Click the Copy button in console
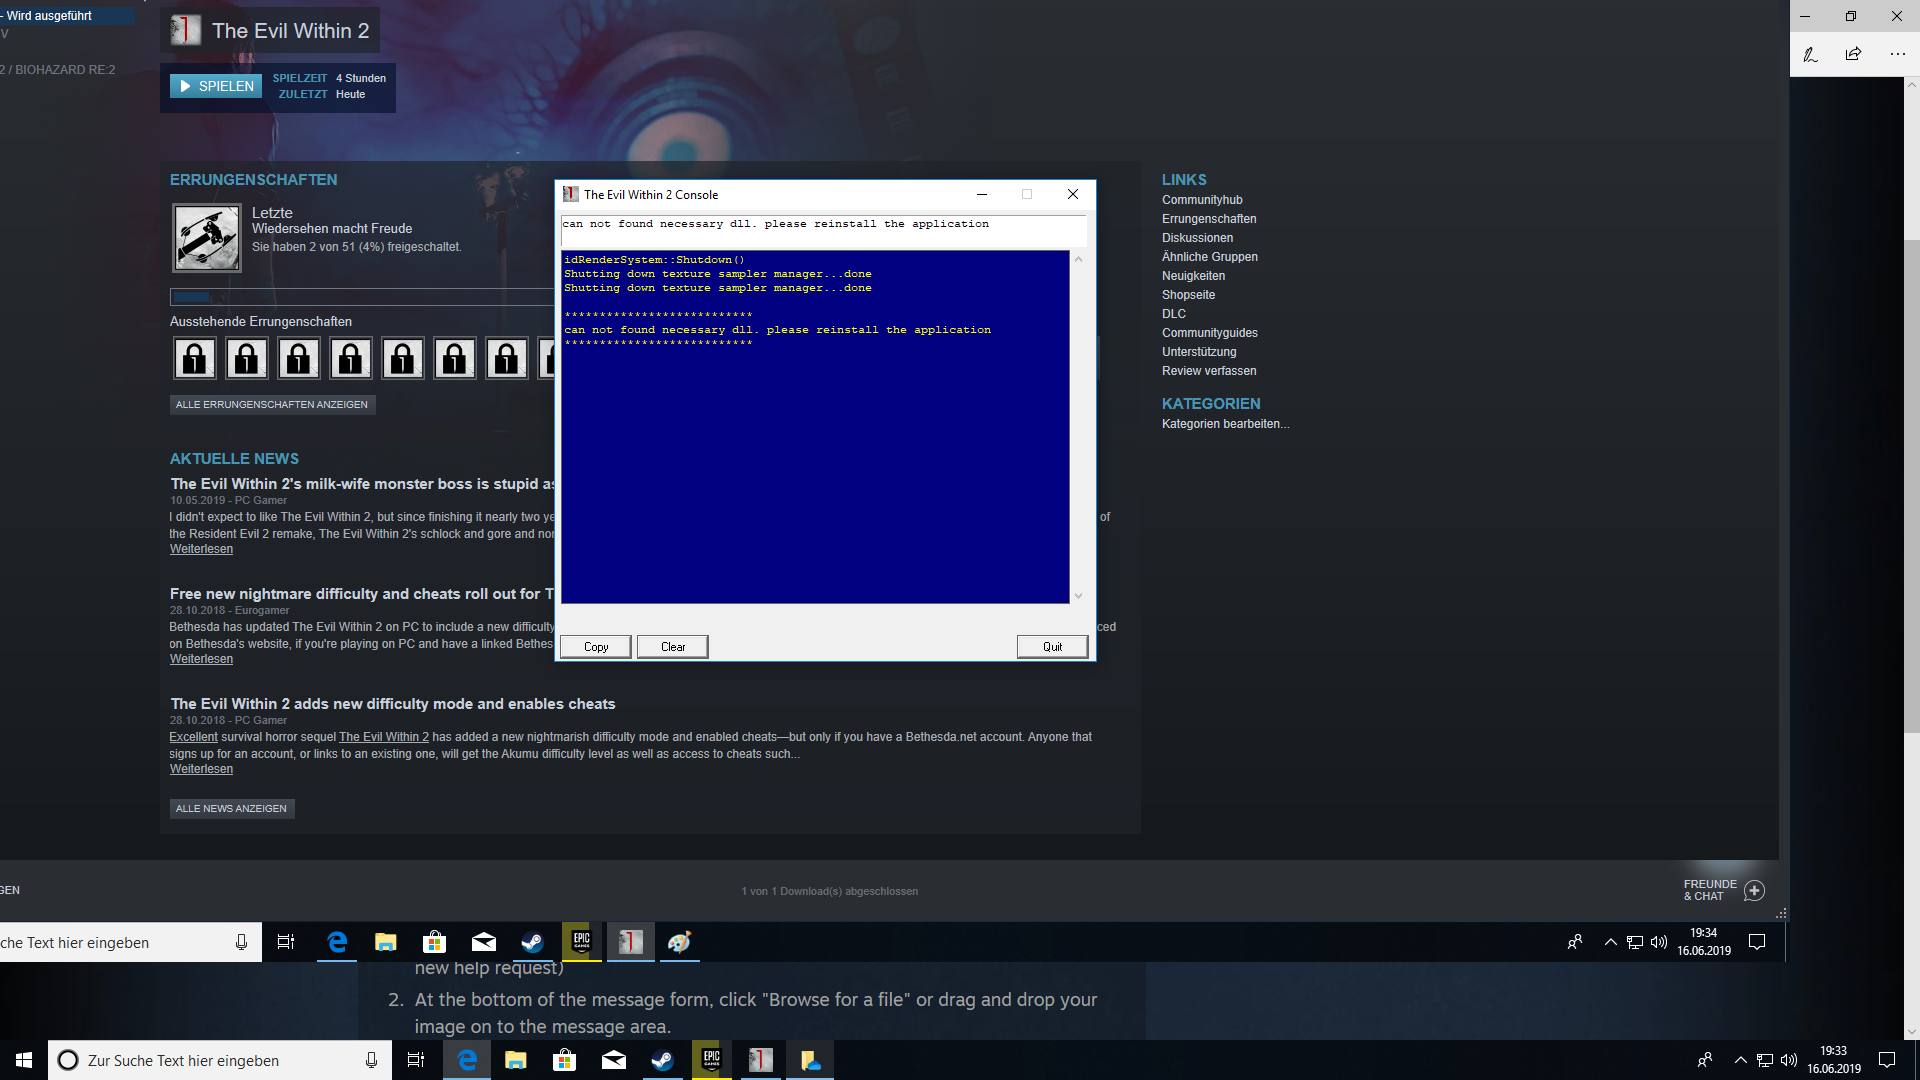The width and height of the screenshot is (1920, 1080). pos(596,647)
